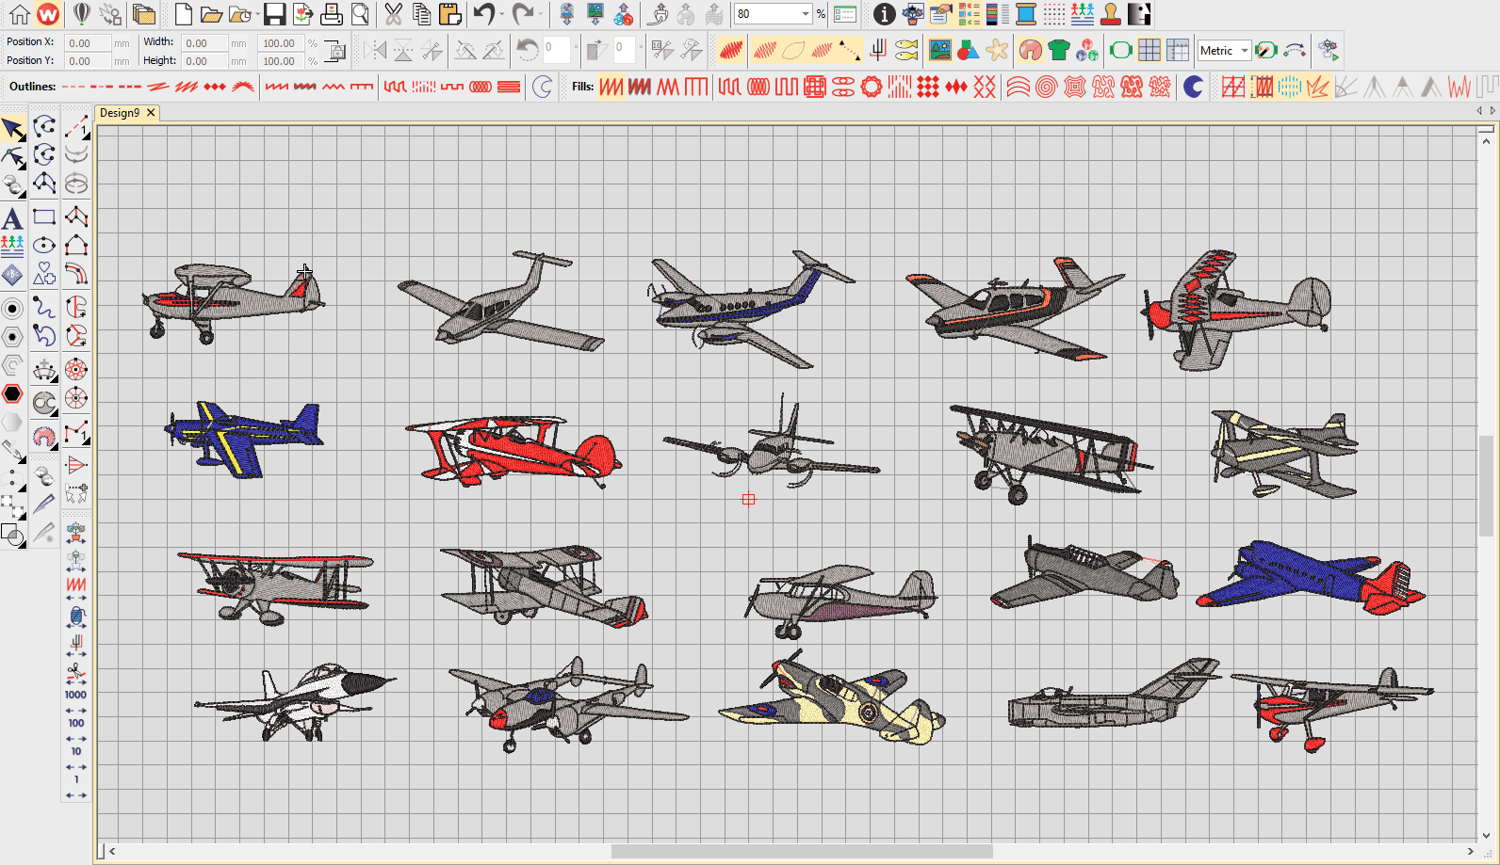Toggle the Show Hoop display button
Viewport: 1500px width, 865px height.
[1121, 50]
